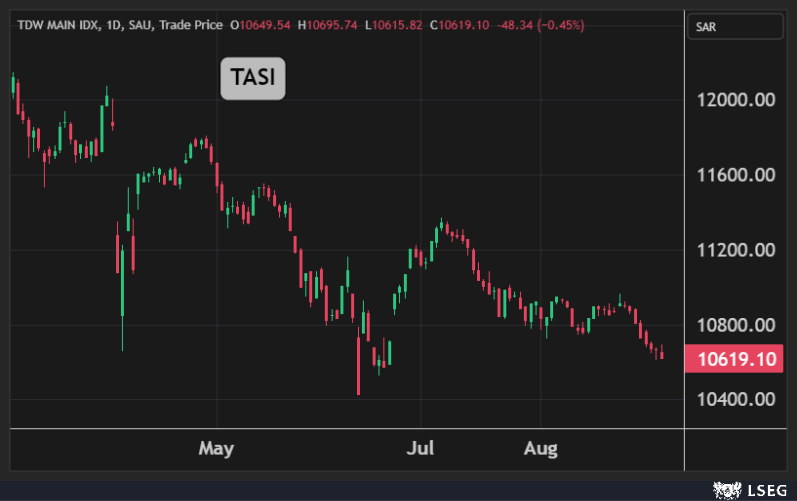Click the last red candlestick on the chart
797x501 pixels.
tap(661, 353)
